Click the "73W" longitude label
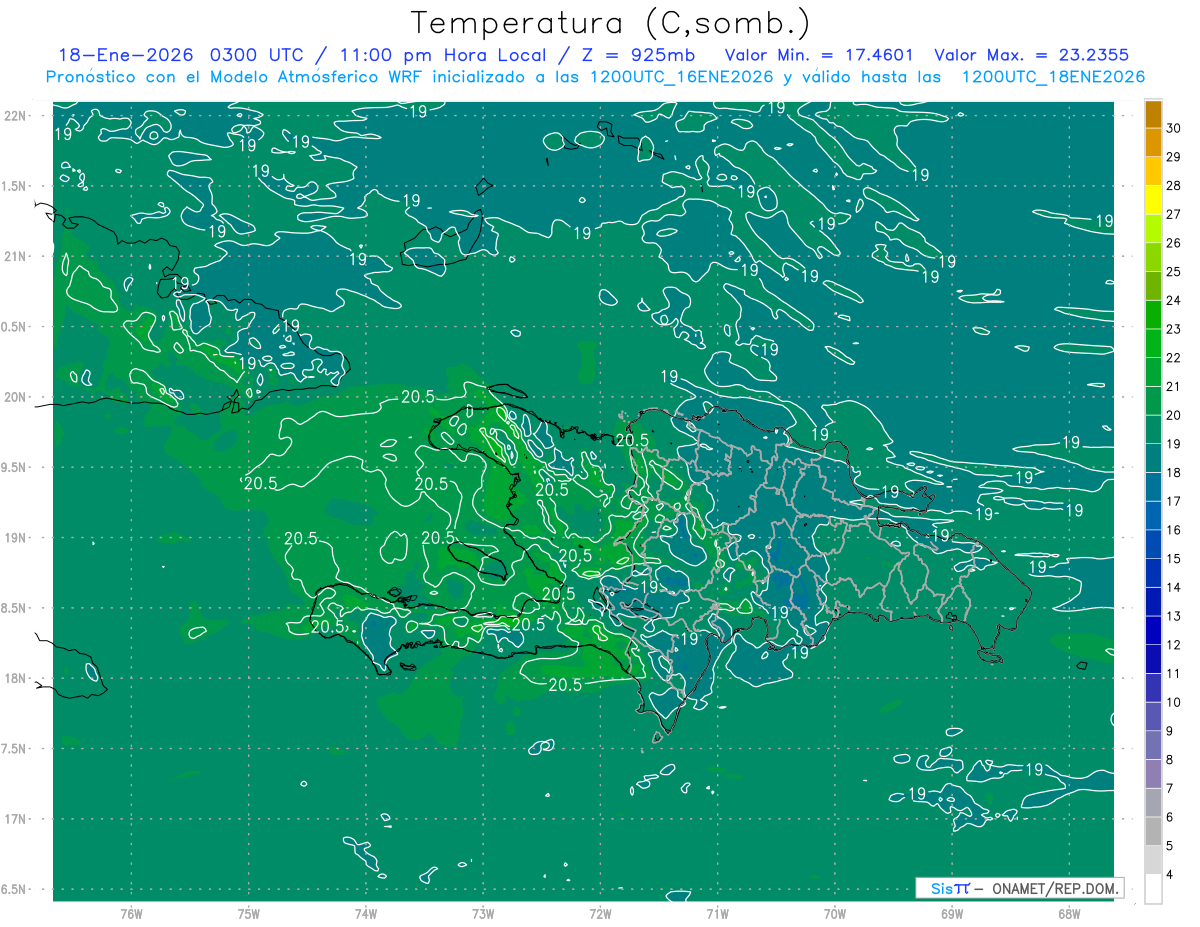This screenshot has height=927, width=1200. (483, 913)
